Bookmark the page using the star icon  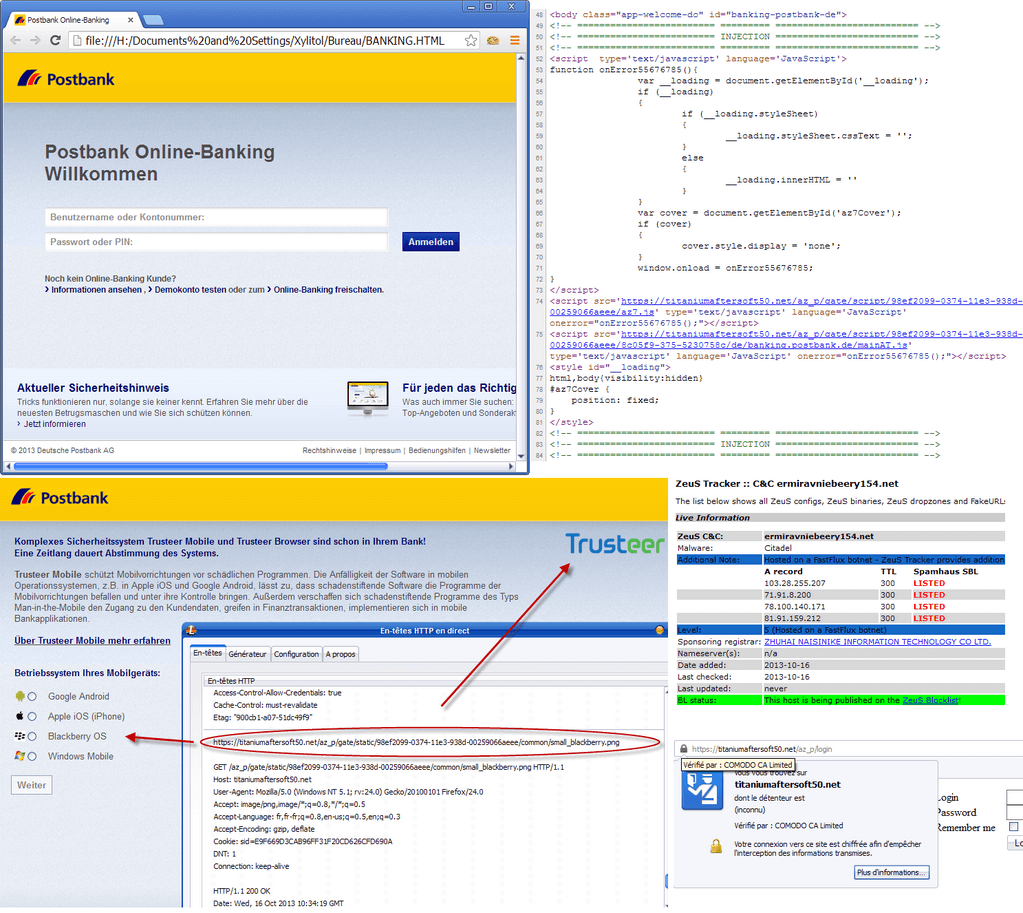[x=469, y=41]
